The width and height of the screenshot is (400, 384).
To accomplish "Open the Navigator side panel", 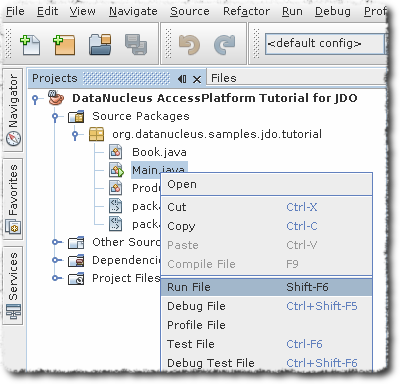I will pos(13,109).
